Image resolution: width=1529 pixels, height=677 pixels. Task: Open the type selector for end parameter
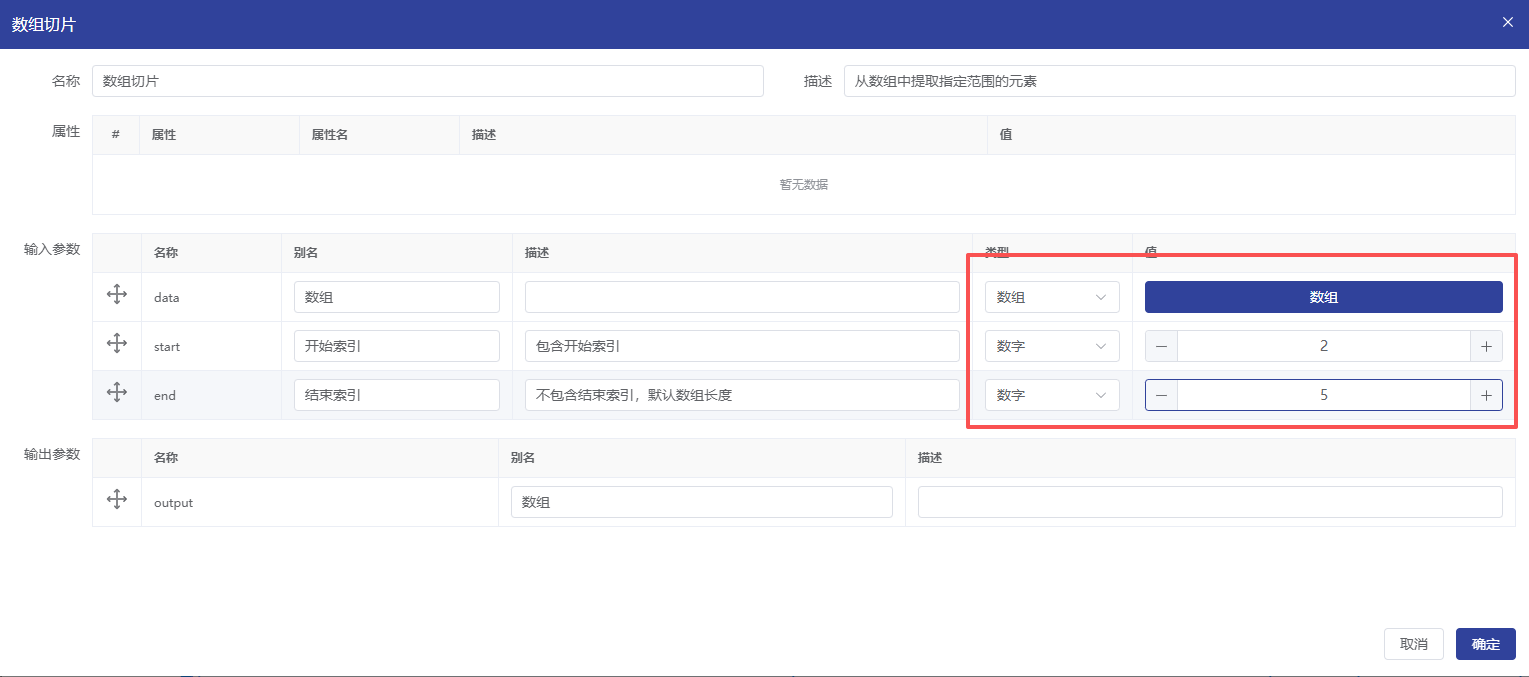(1051, 395)
